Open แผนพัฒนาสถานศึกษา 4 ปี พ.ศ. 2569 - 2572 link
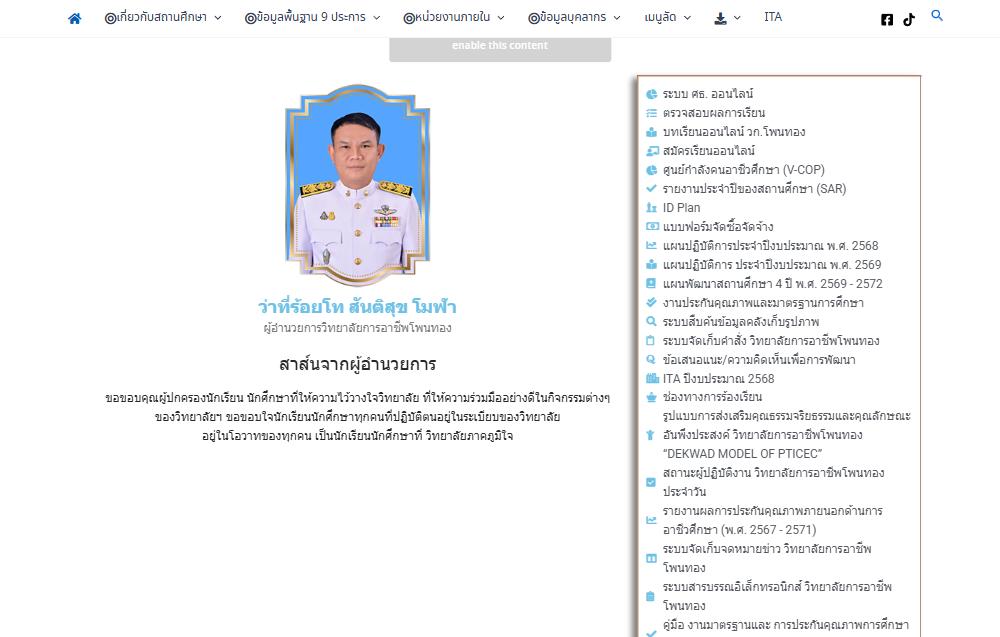The image size is (1000, 637). (x=772, y=284)
